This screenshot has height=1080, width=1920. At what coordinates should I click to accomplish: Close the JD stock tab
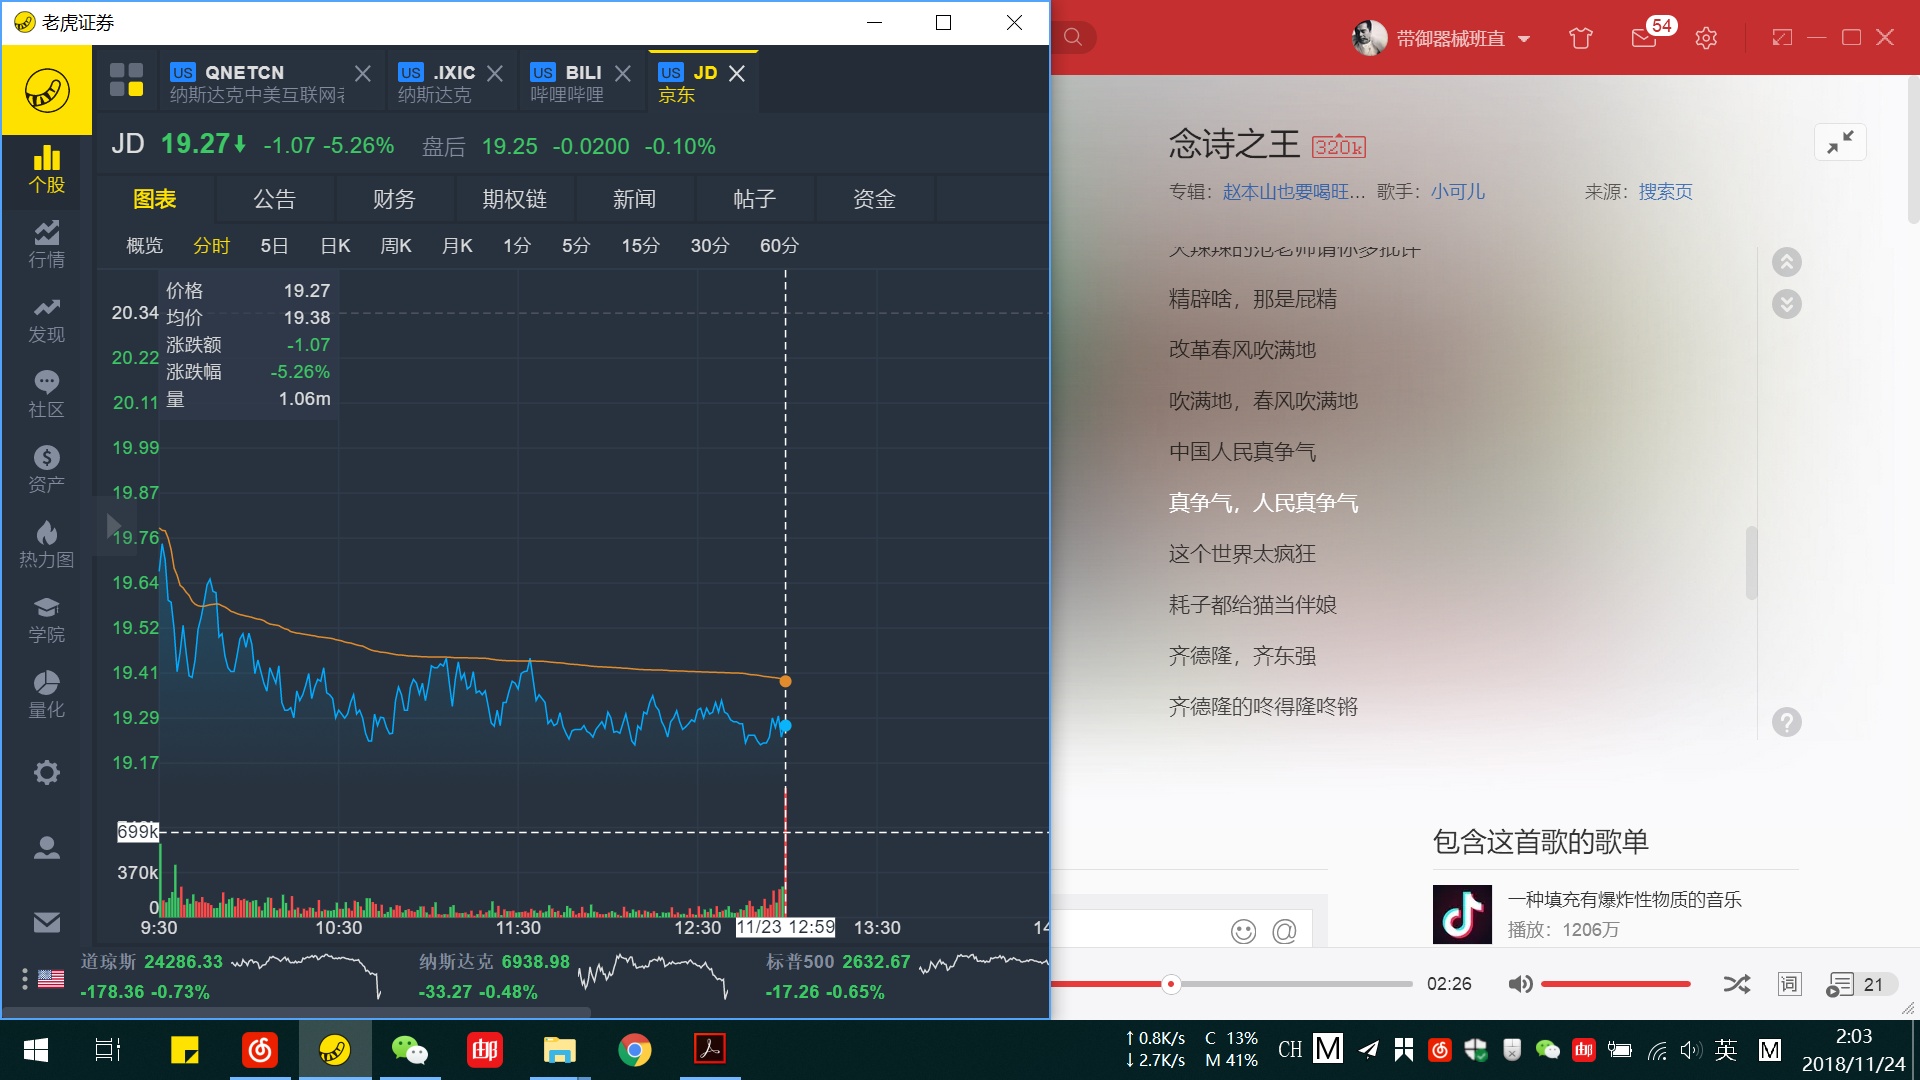point(737,73)
